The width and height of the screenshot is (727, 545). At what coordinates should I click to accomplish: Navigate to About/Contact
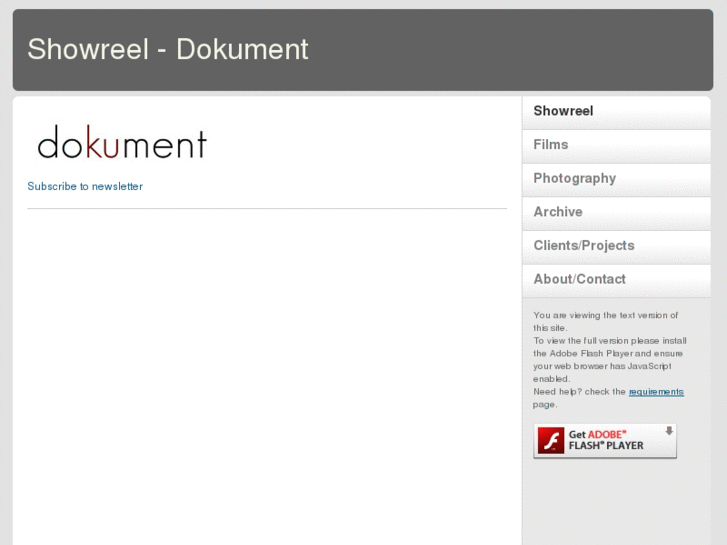click(616, 281)
